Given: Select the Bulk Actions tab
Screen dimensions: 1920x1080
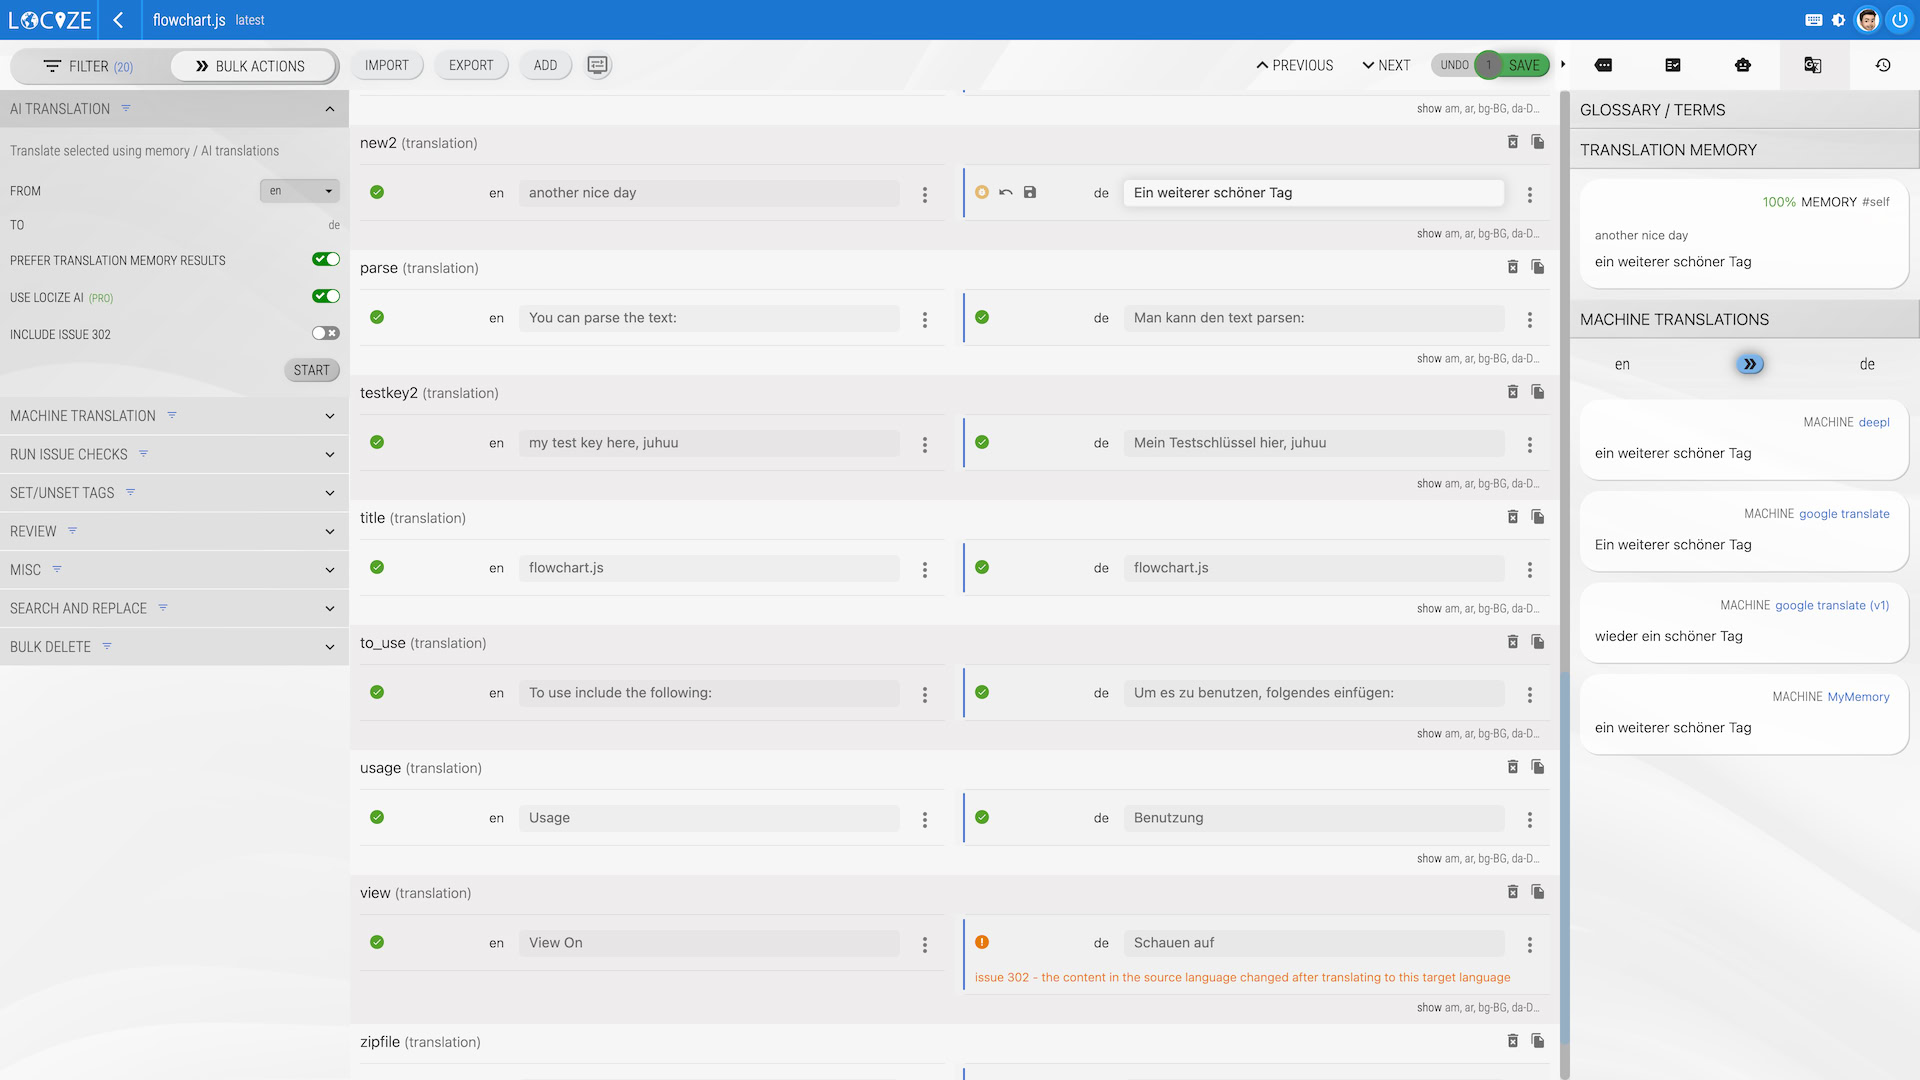Looking at the screenshot, I should click(x=251, y=66).
